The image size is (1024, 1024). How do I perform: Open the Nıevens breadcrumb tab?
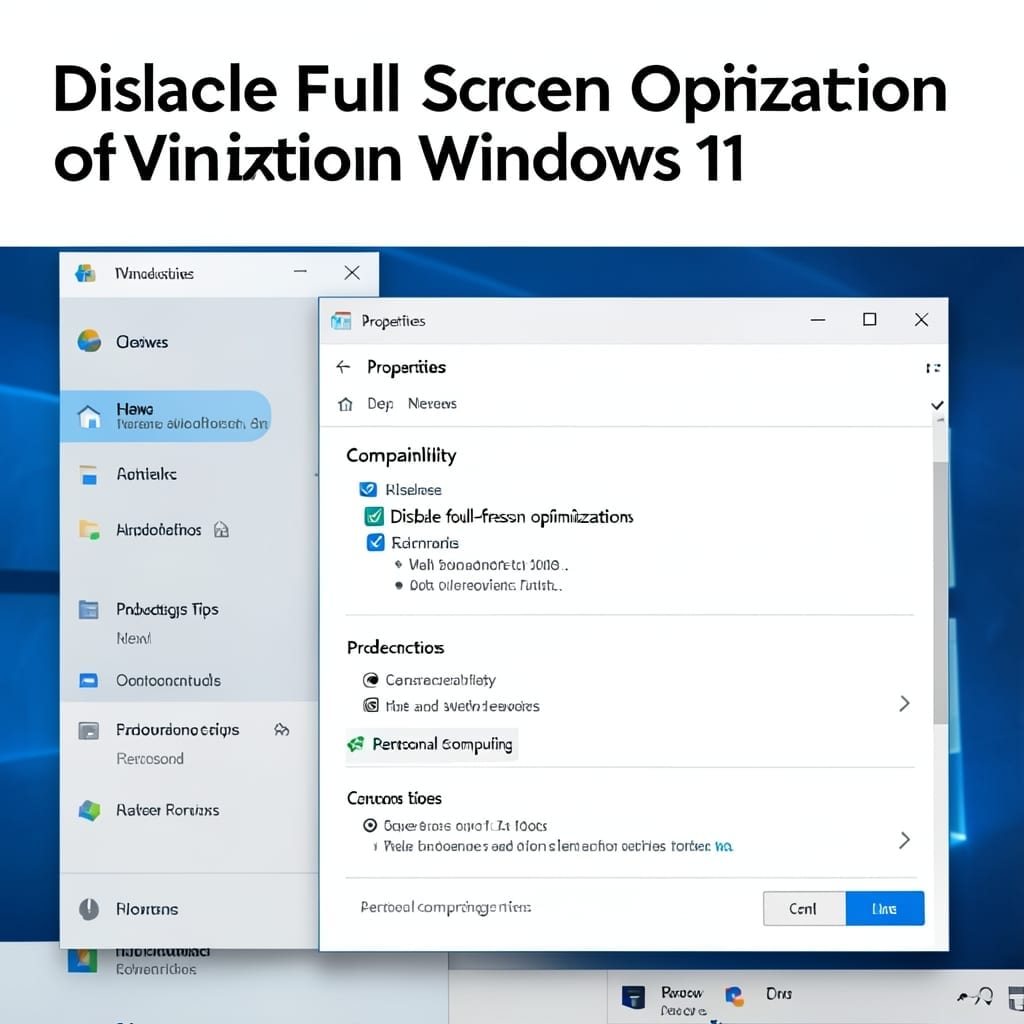tap(432, 404)
